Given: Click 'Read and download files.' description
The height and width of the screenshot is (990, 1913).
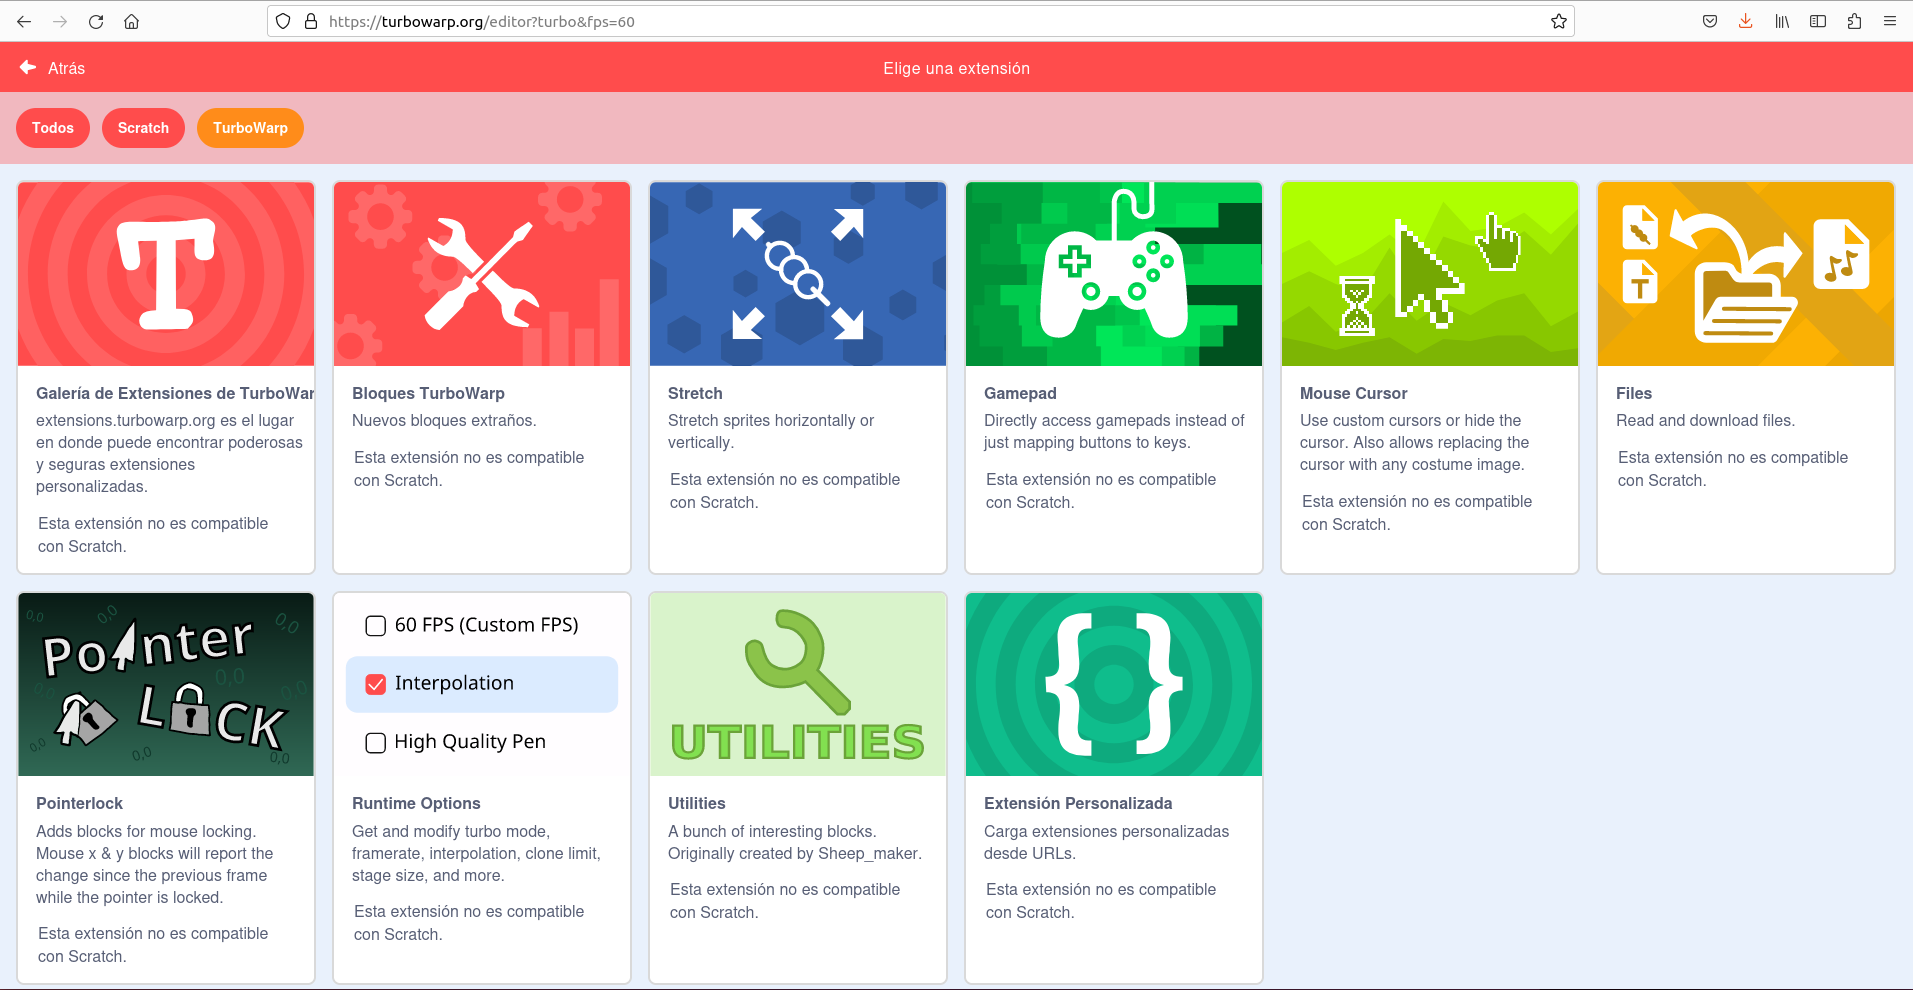Looking at the screenshot, I should tap(1705, 420).
